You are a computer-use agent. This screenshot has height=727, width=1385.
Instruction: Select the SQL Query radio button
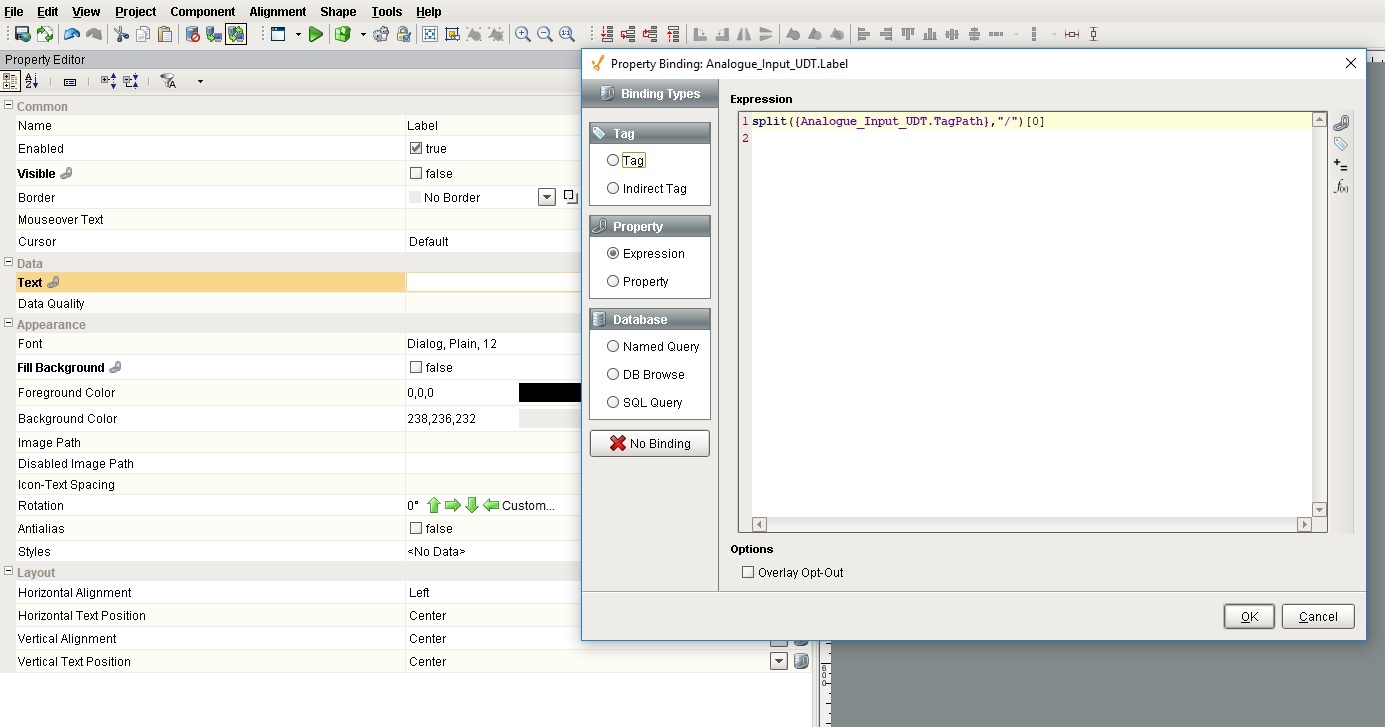coord(613,402)
